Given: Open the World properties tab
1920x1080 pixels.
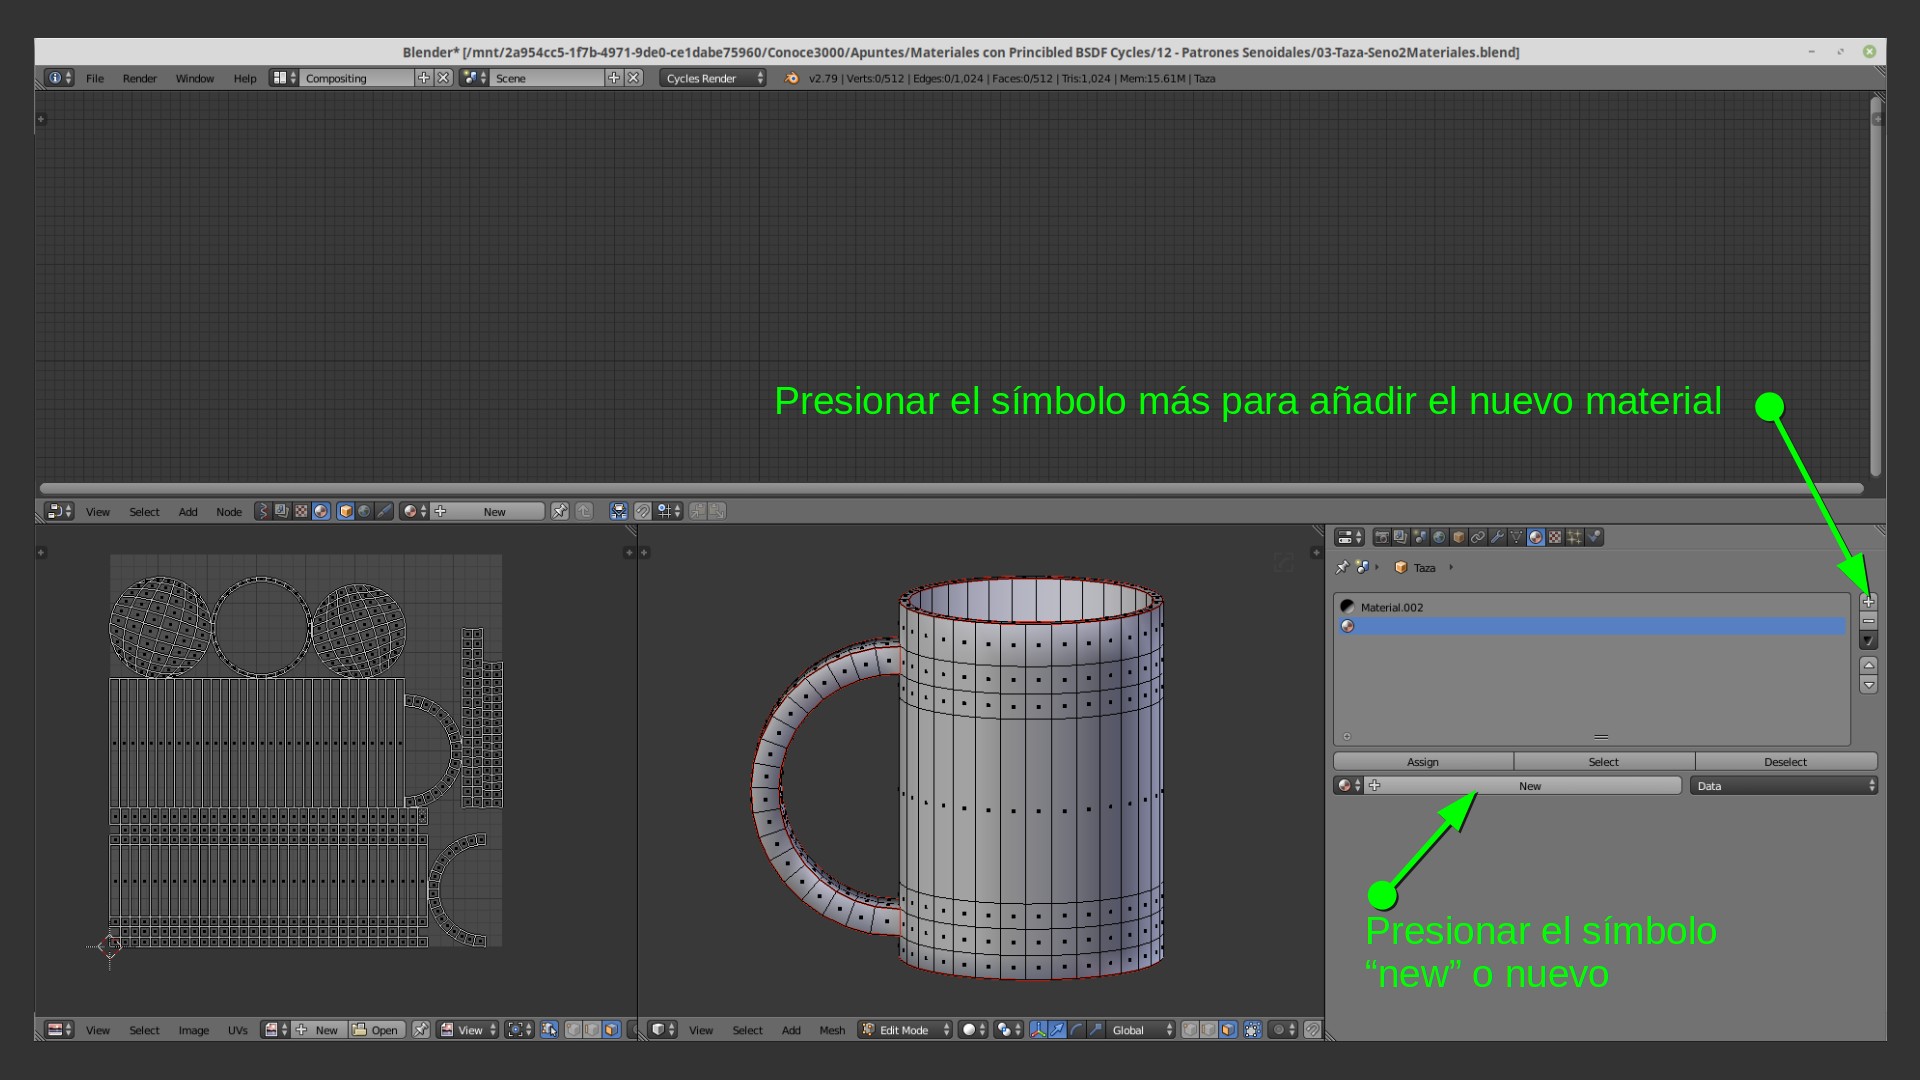Looking at the screenshot, I should [x=1439, y=537].
